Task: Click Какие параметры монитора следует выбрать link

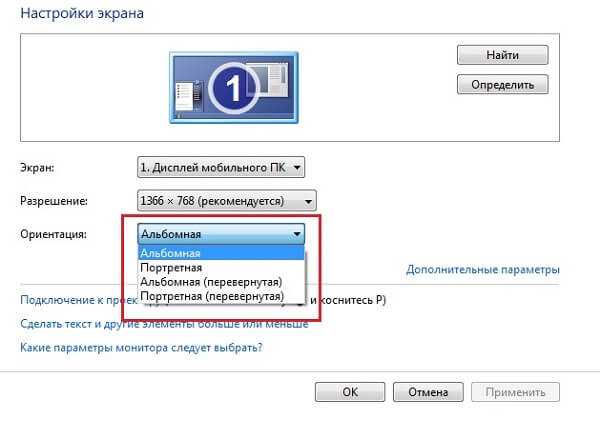Action: click(141, 348)
